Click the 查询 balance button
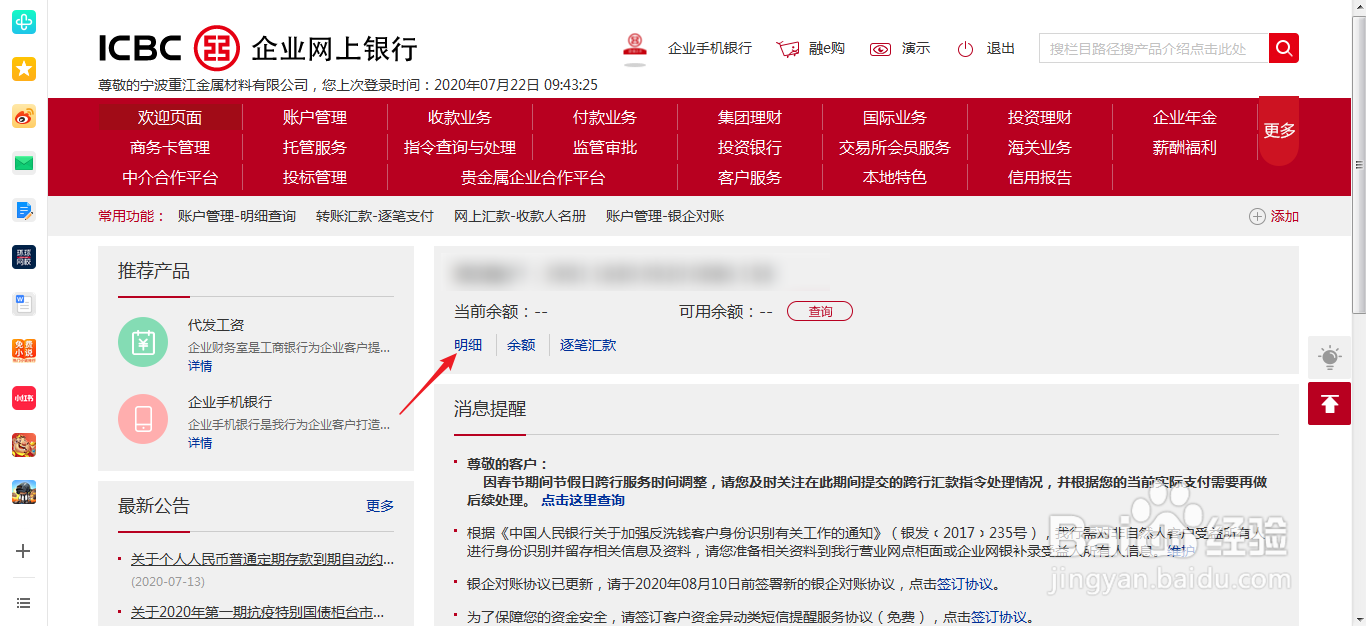The height and width of the screenshot is (626, 1366). pos(820,311)
